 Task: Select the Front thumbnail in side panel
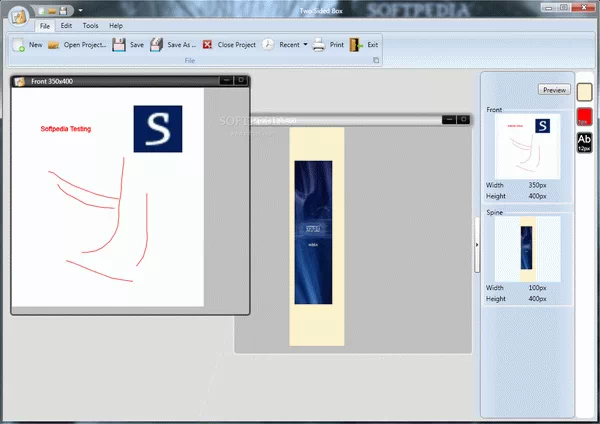(x=527, y=147)
